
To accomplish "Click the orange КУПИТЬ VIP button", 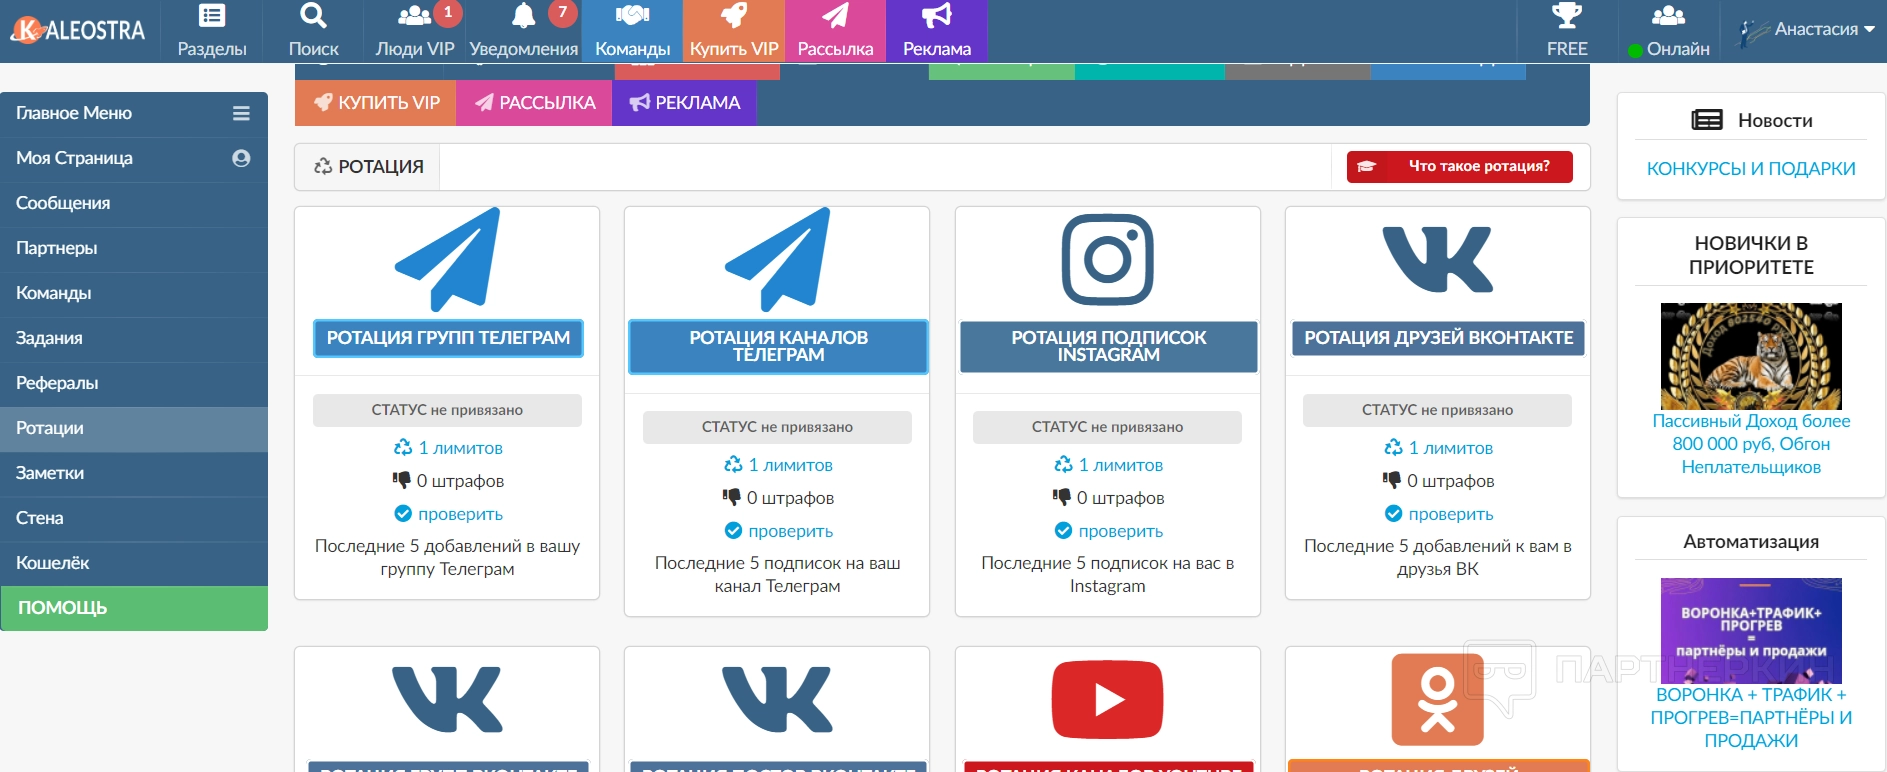I will pos(375,103).
